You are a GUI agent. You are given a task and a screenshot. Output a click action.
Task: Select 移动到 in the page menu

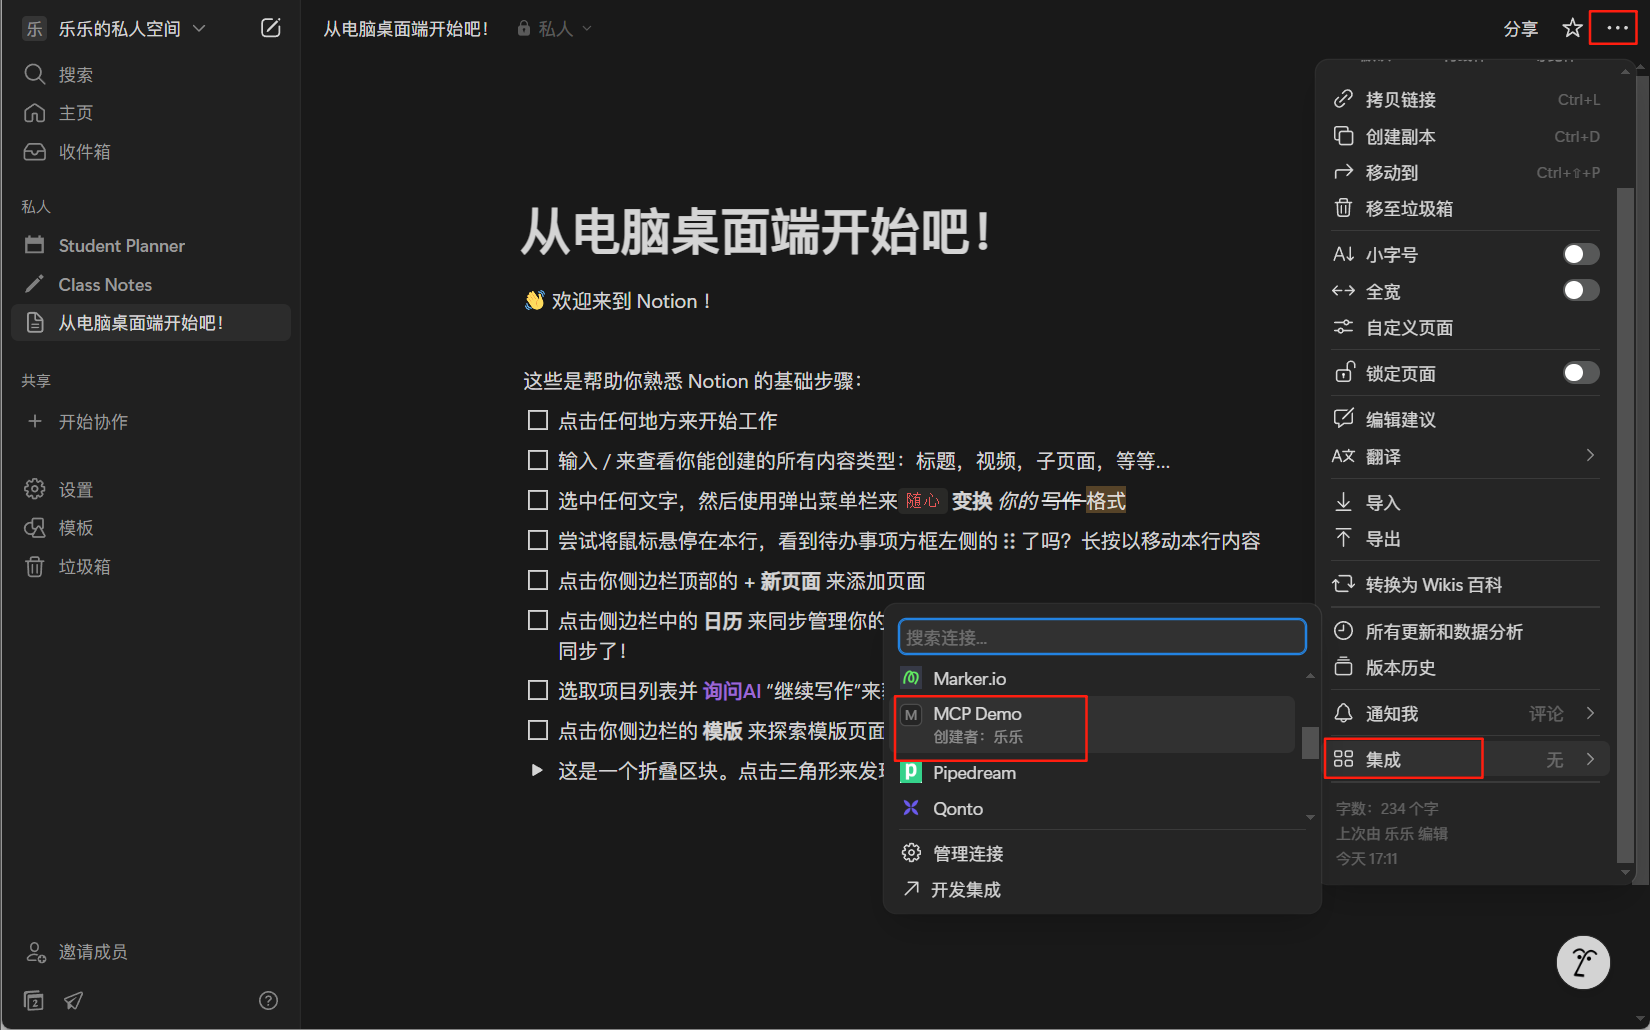click(x=1465, y=172)
